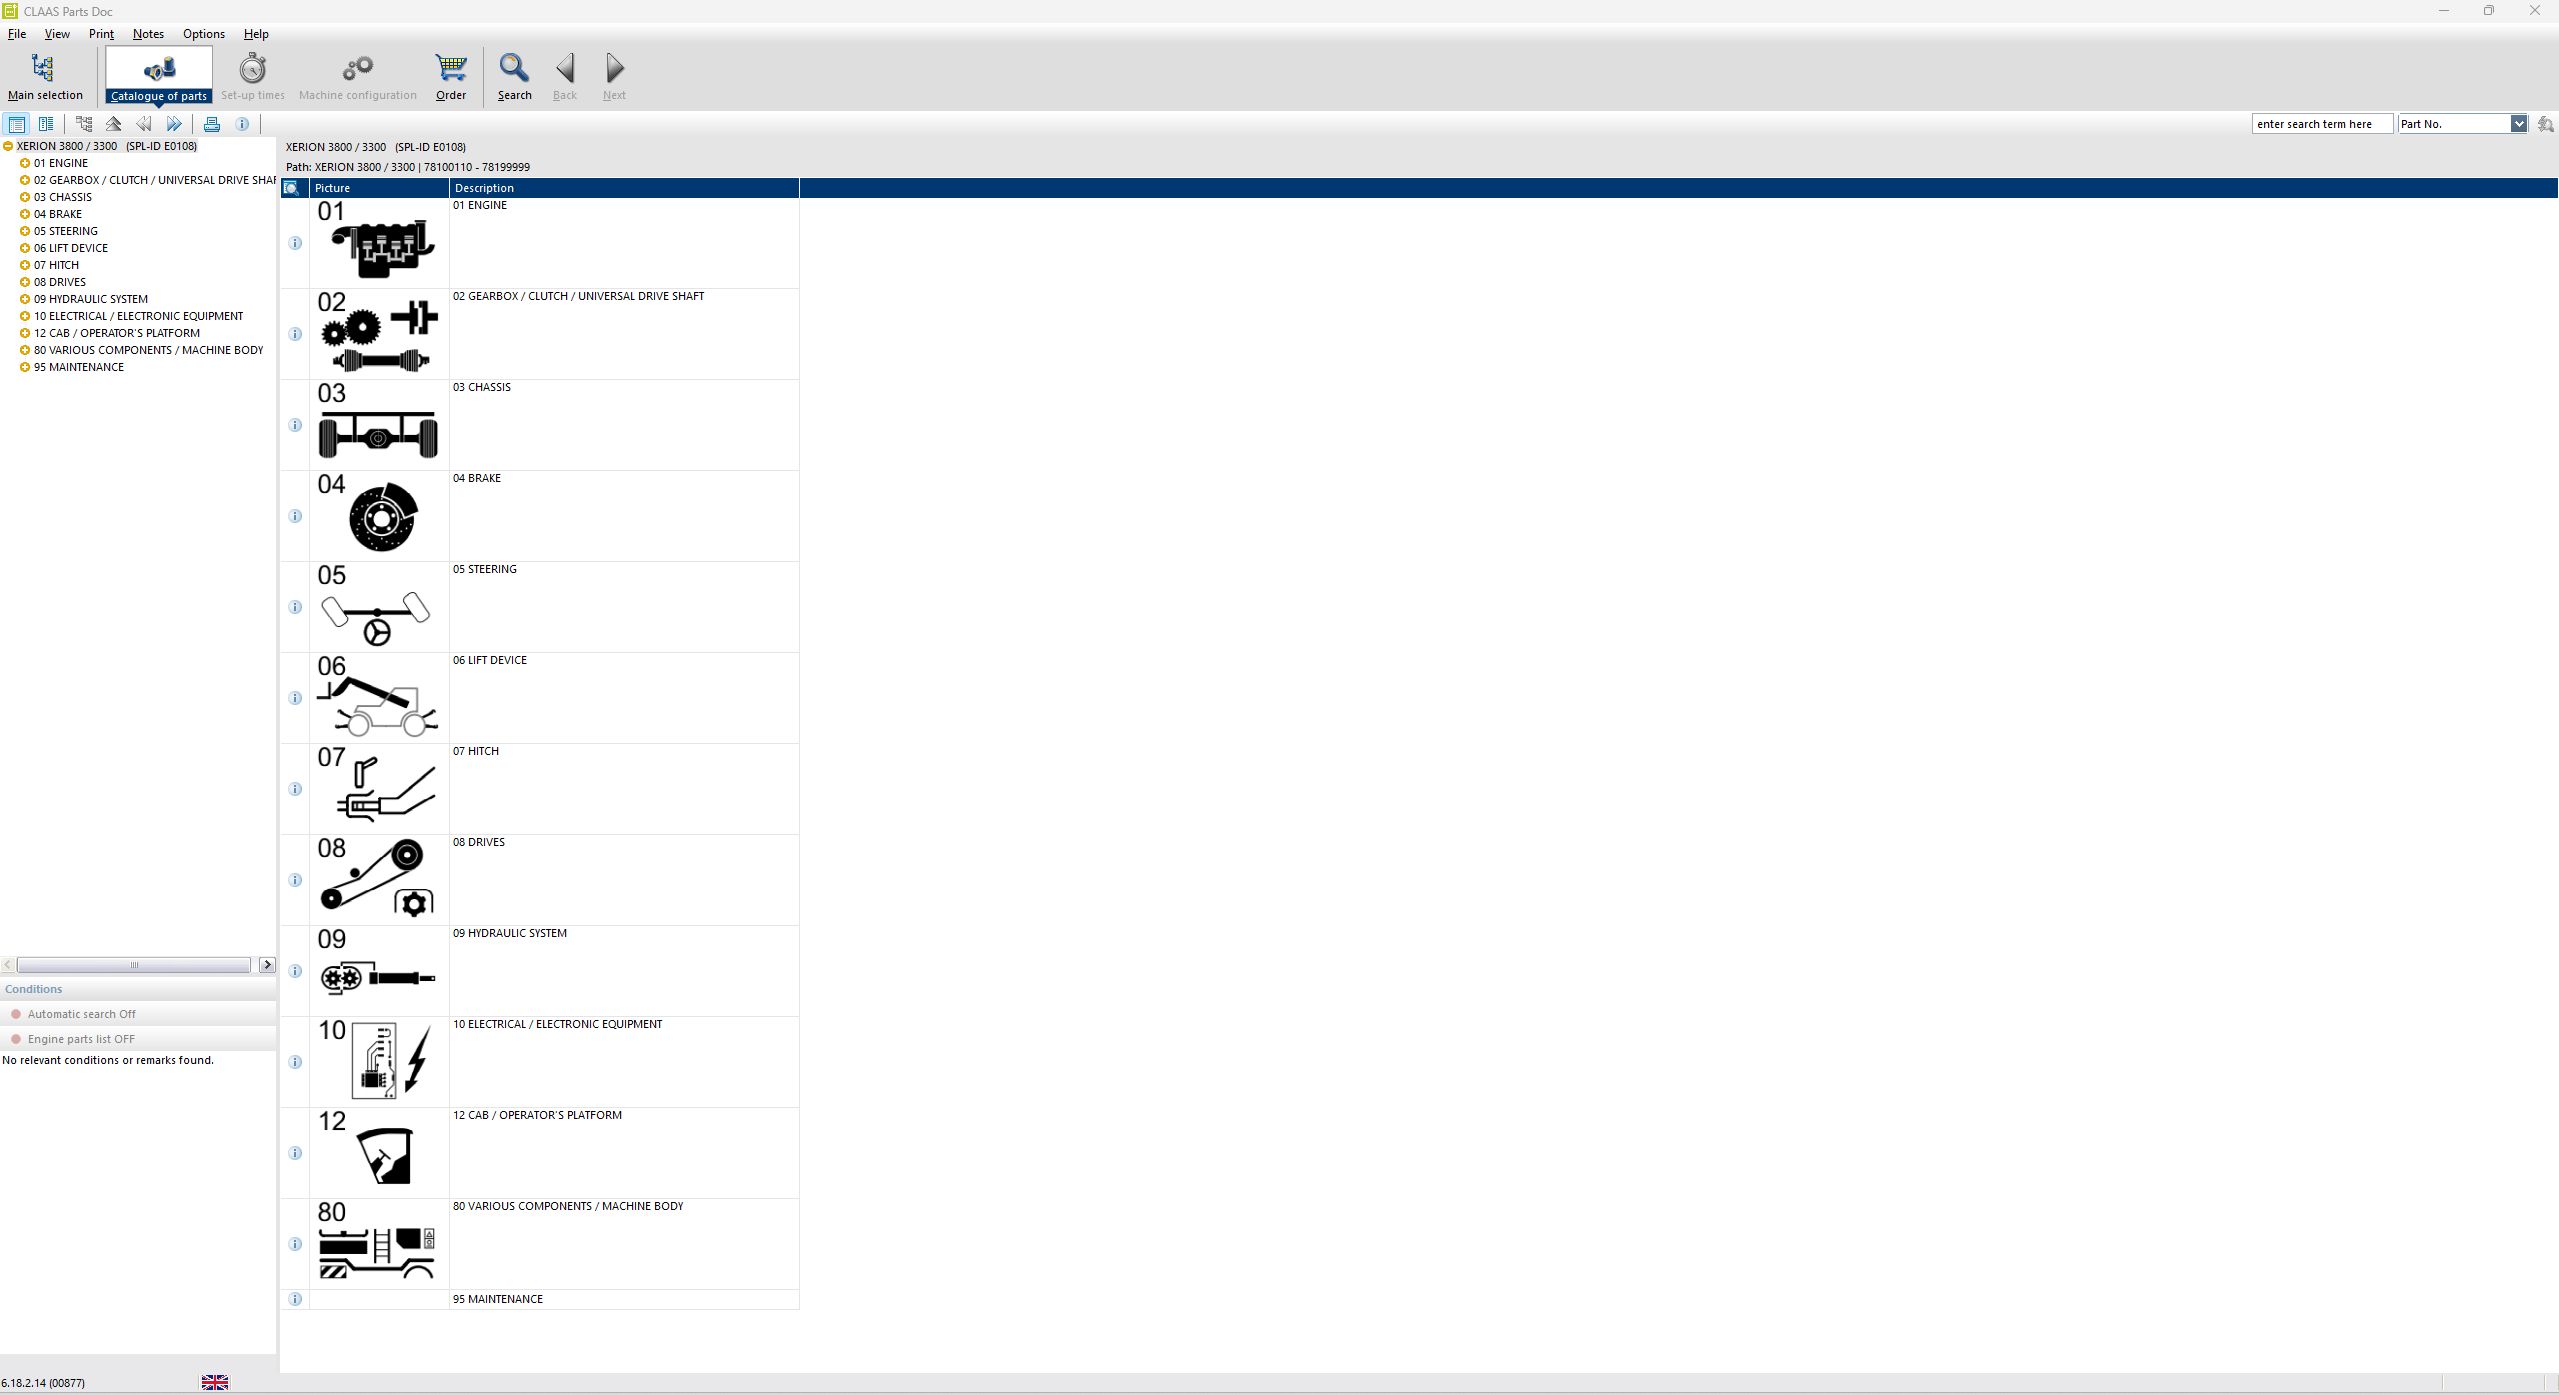The height and width of the screenshot is (1395, 2559).
Task: Open the Main selection view
Action: (x=44, y=75)
